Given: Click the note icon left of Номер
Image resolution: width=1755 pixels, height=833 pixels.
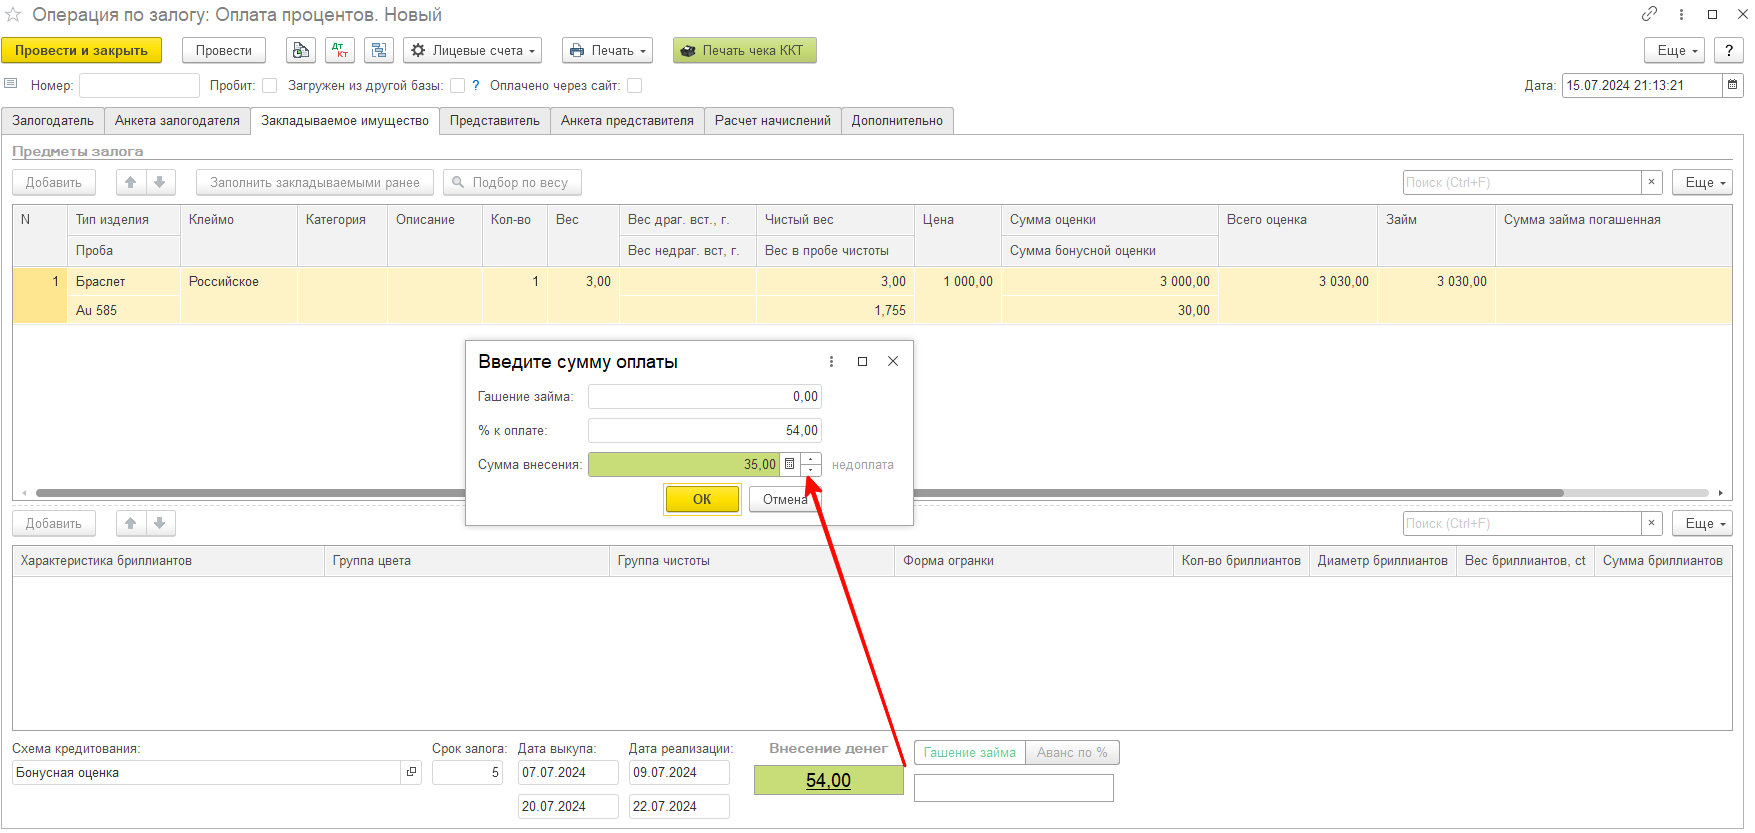Looking at the screenshot, I should click(x=11, y=84).
